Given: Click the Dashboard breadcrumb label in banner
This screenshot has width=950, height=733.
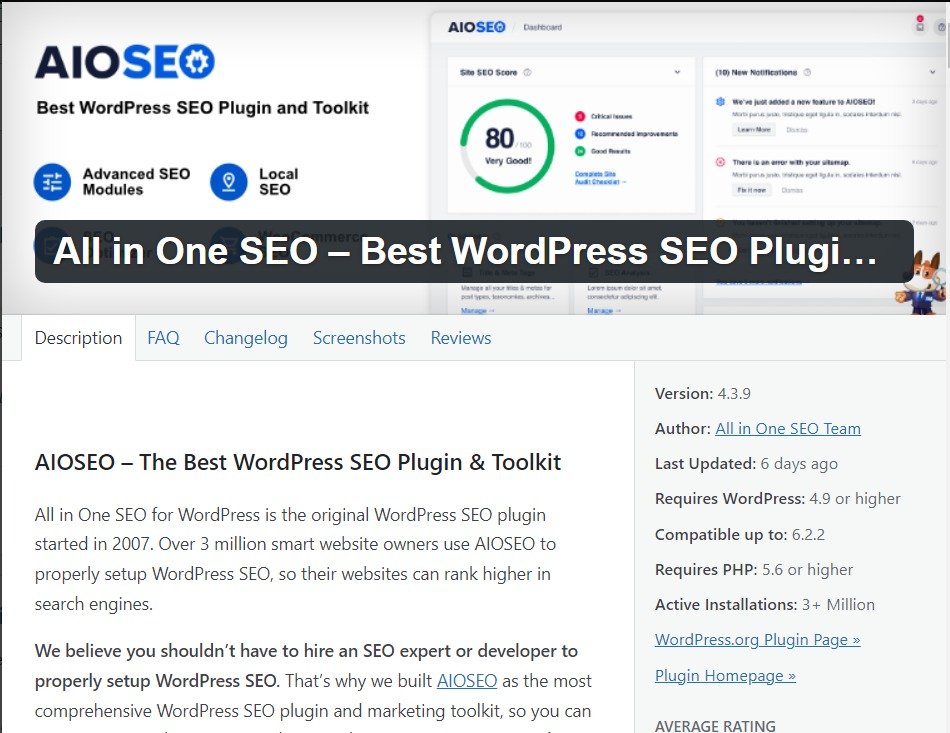Looking at the screenshot, I should (542, 27).
